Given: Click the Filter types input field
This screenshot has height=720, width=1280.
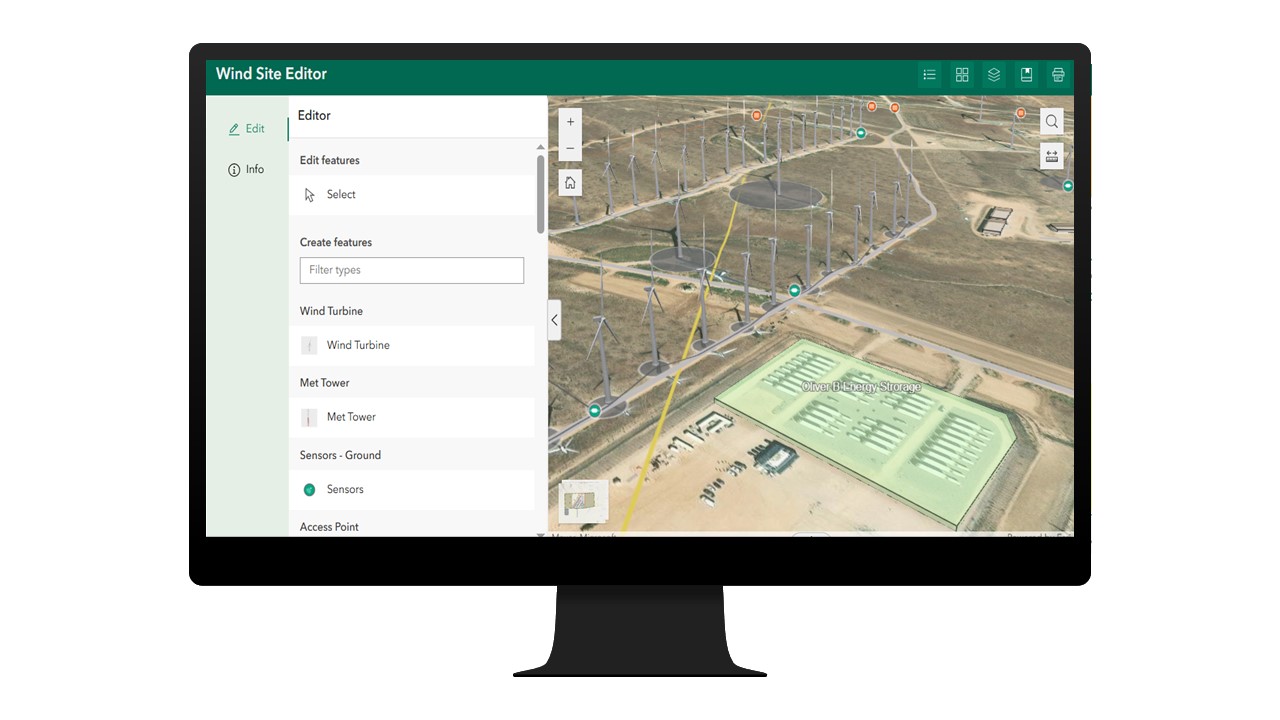Looking at the screenshot, I should [411, 270].
